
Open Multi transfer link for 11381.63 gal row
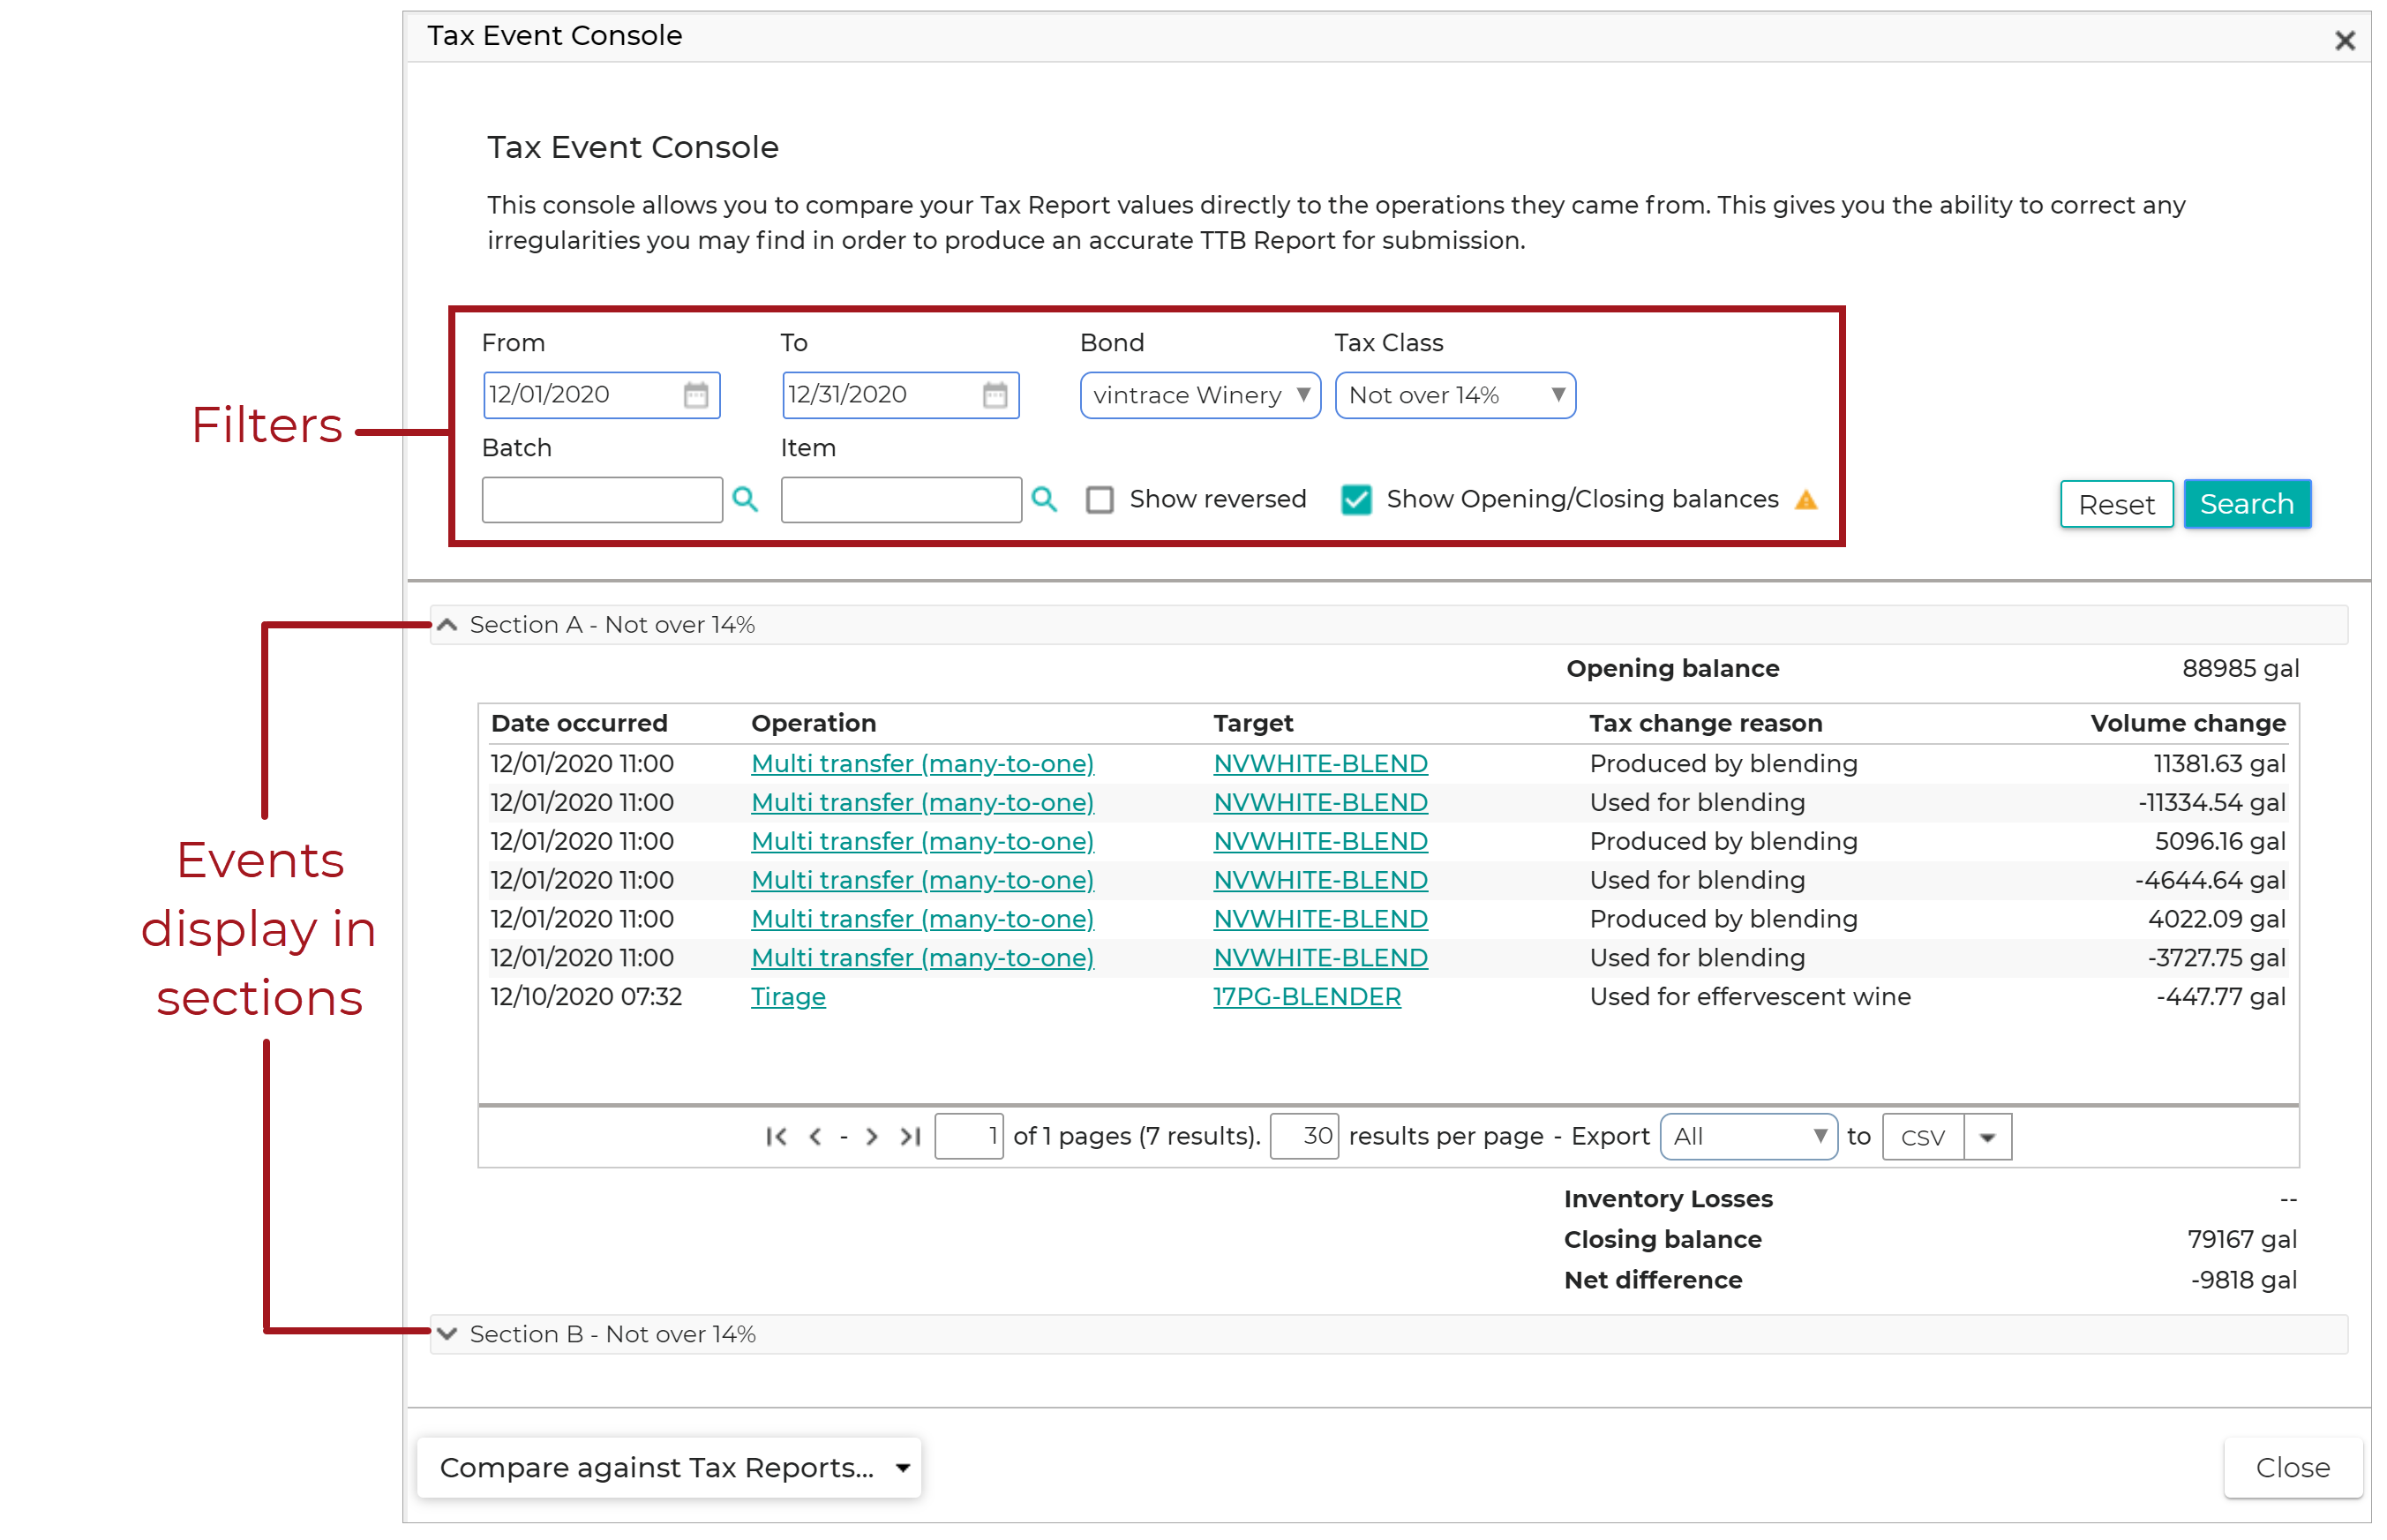pyautogui.click(x=922, y=764)
